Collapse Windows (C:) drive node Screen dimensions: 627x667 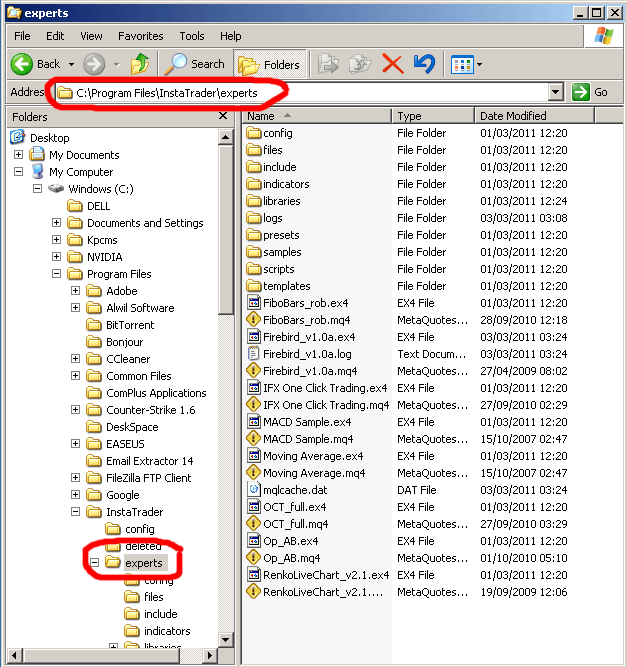[37, 188]
